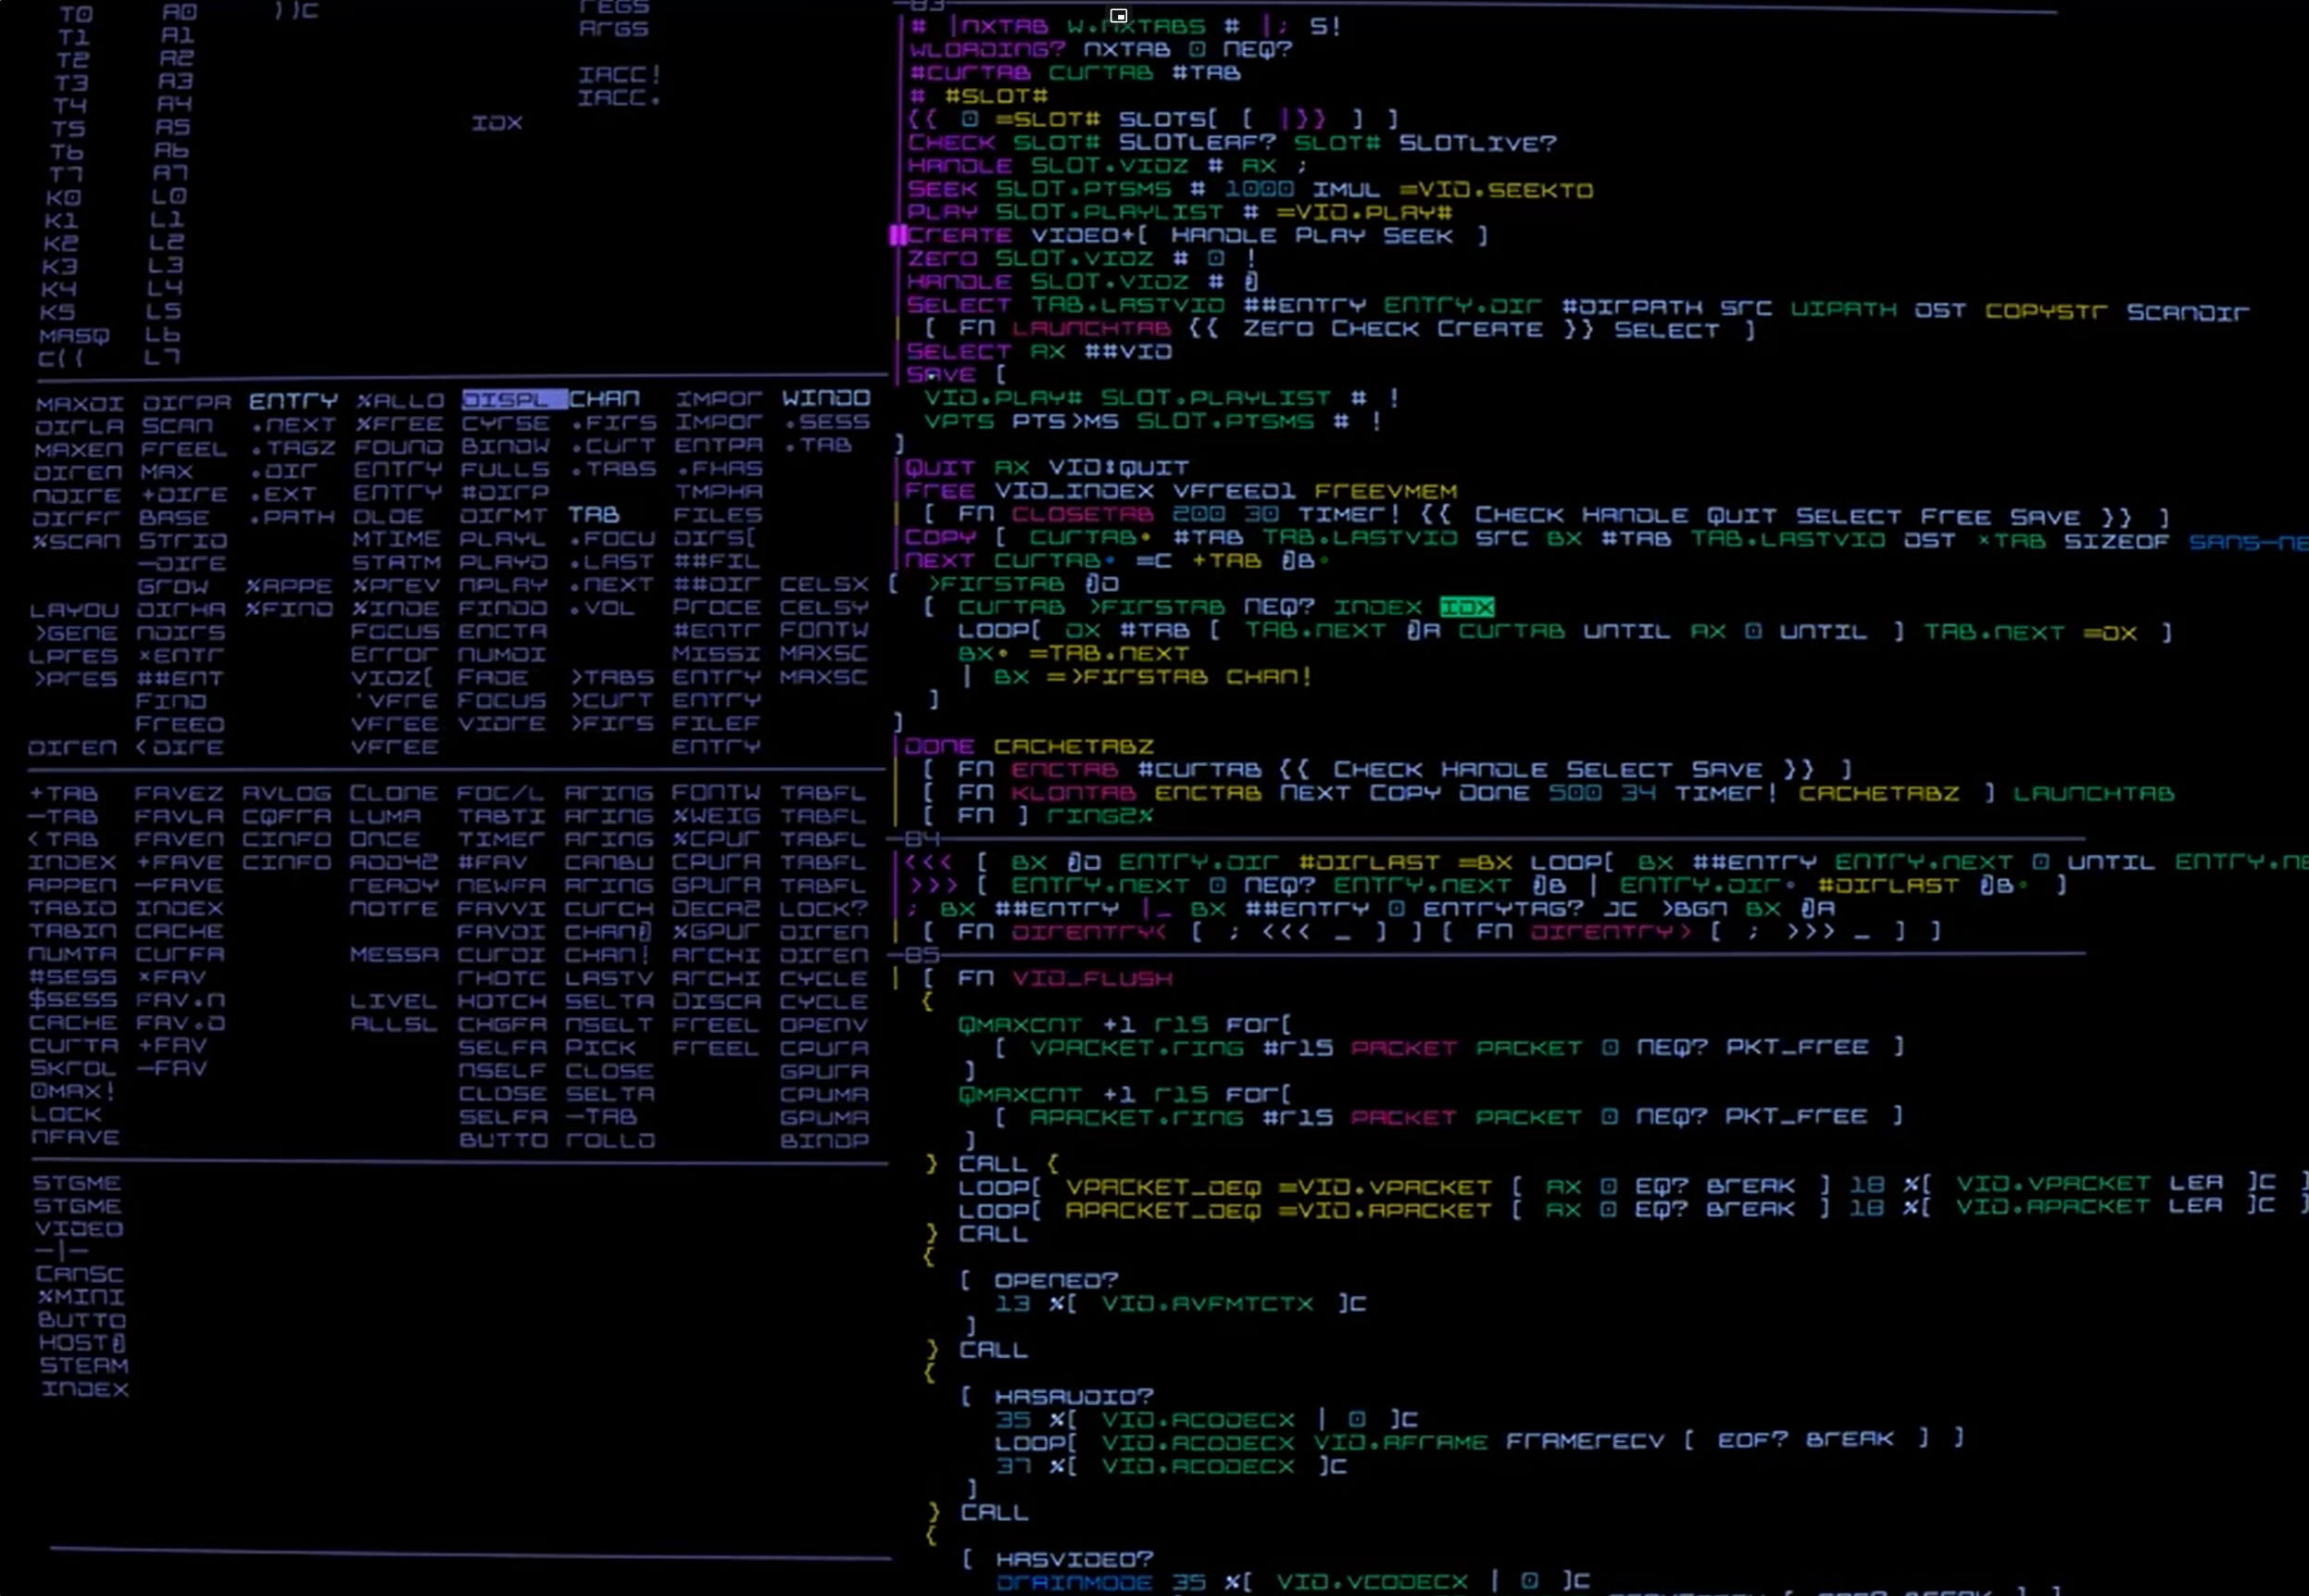Image resolution: width=2309 pixels, height=1596 pixels.
Task: Select the bright ENTRY heading word
Action: pyautogui.click(x=293, y=401)
